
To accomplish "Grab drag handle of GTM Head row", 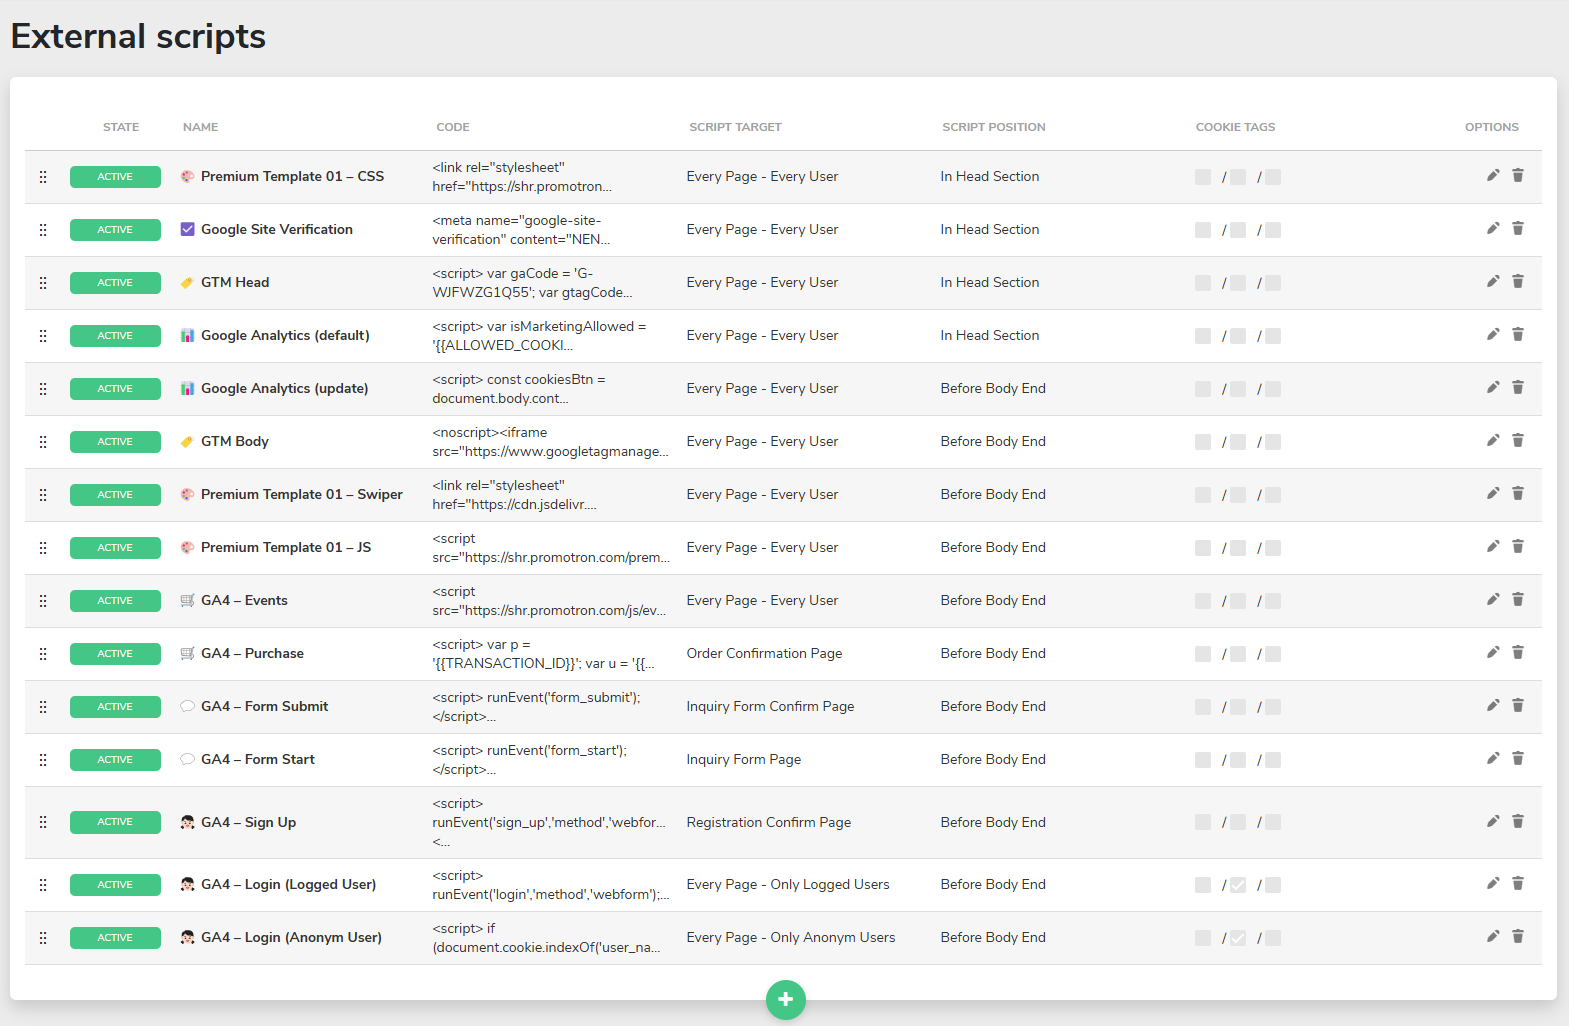I will pos(43,283).
